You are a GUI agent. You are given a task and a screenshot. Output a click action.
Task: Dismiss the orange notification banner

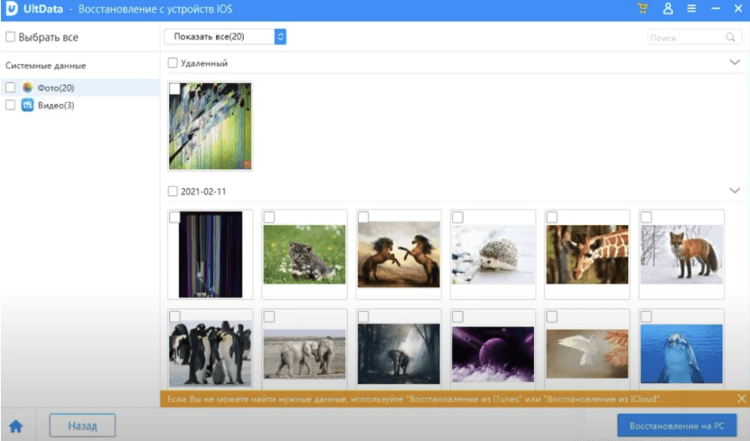pos(741,398)
